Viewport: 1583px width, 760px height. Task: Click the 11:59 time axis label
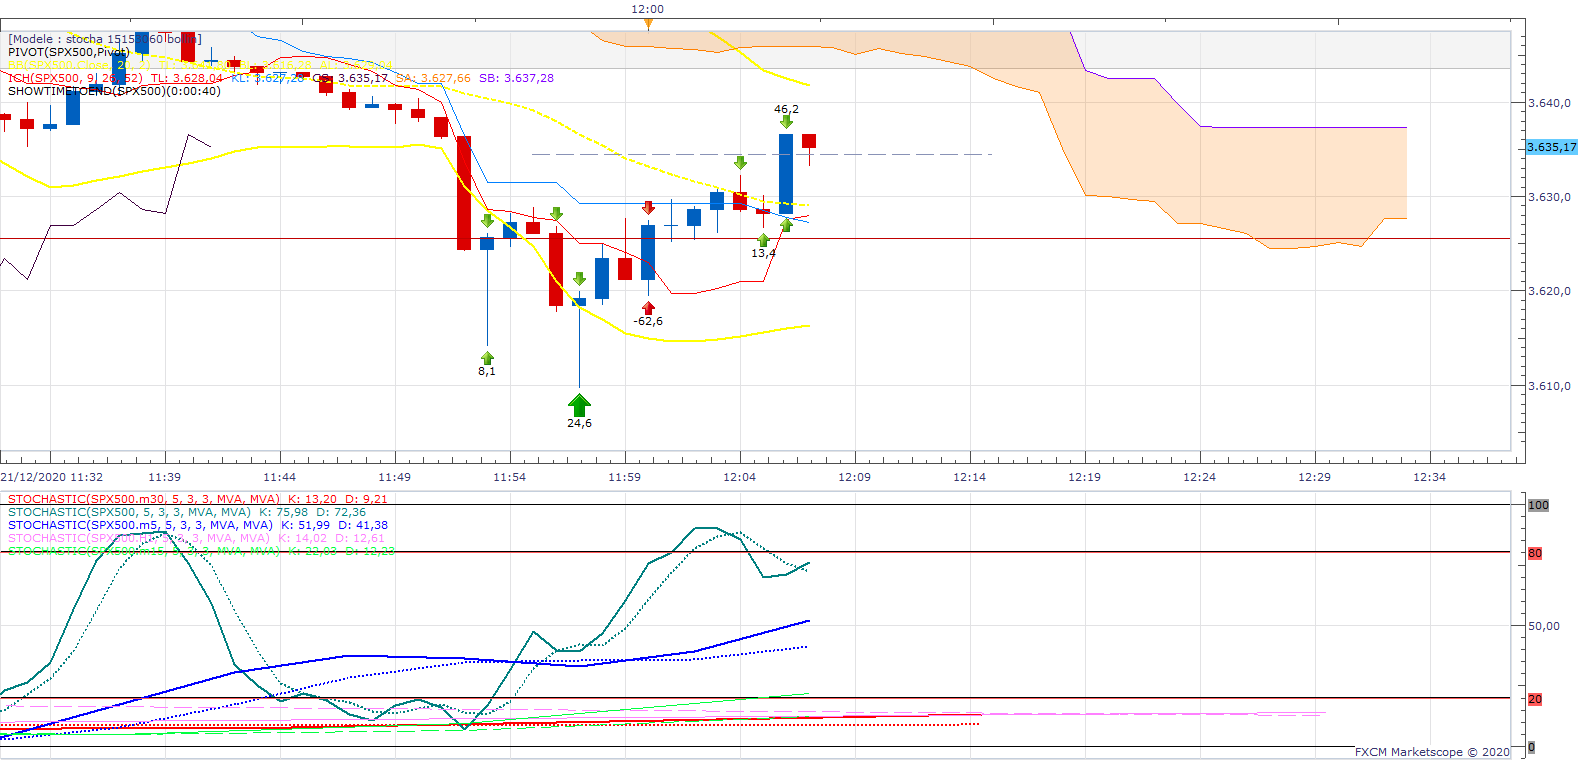coord(625,477)
